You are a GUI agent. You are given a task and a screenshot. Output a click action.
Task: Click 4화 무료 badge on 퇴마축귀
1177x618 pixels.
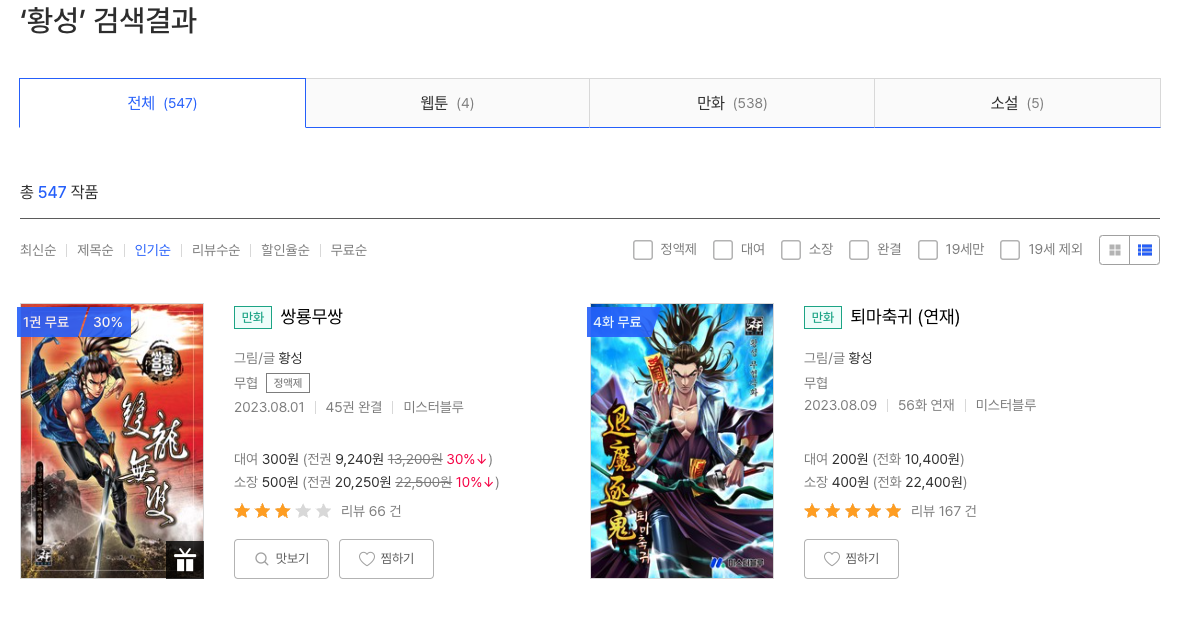[618, 321]
